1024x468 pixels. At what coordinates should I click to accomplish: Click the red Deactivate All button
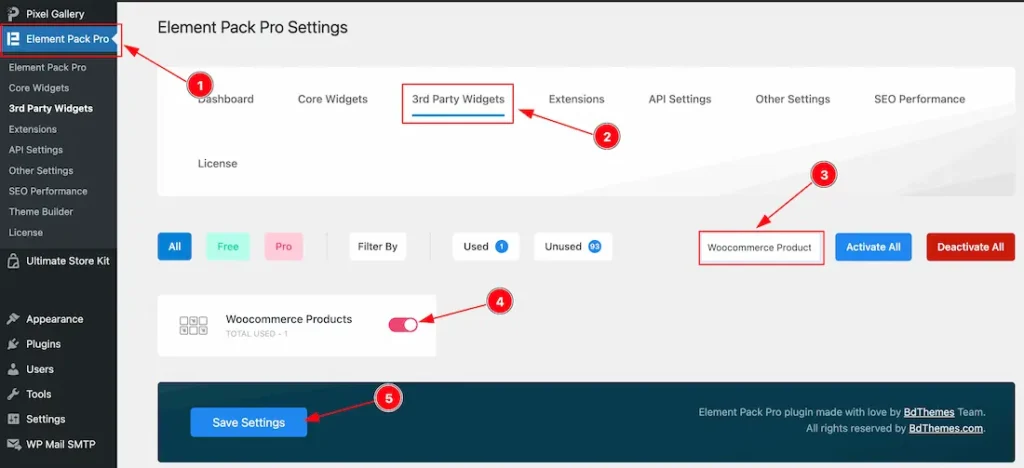(970, 247)
